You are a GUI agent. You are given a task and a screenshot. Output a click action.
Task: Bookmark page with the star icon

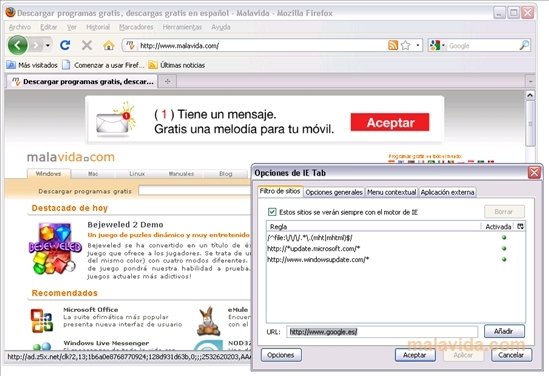405,45
